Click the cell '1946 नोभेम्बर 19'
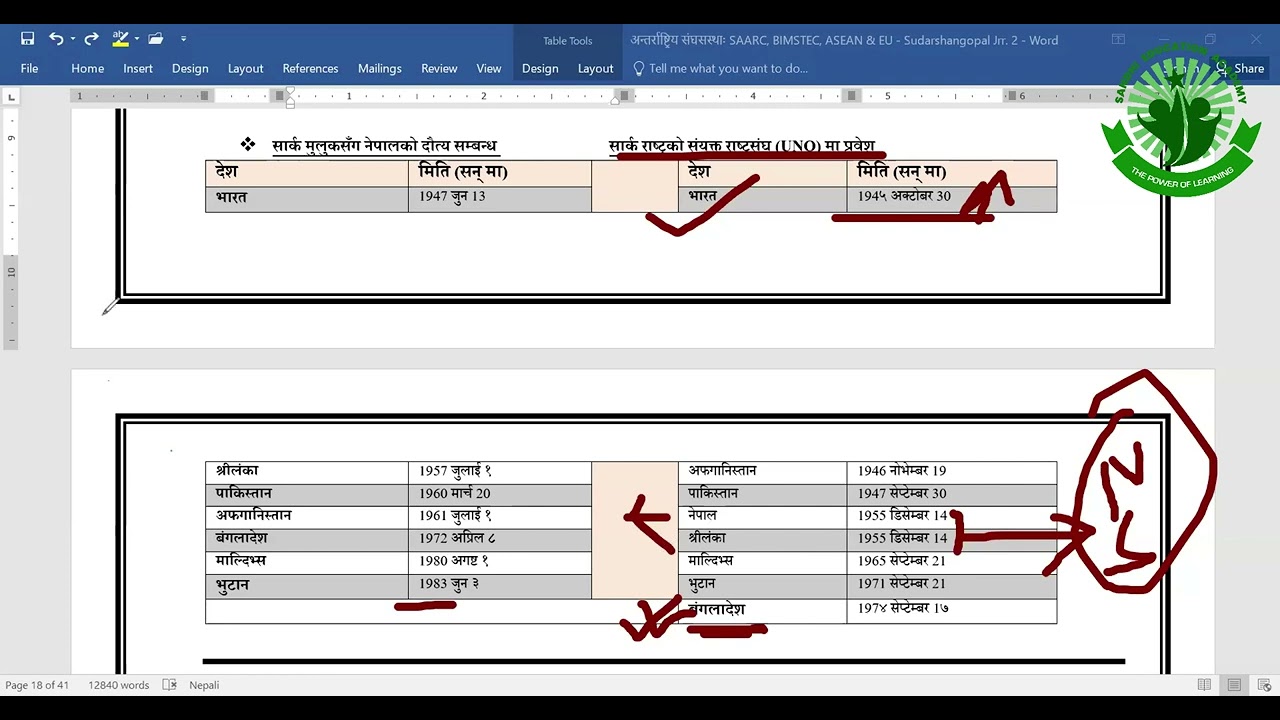The width and height of the screenshot is (1280, 720). coord(951,471)
